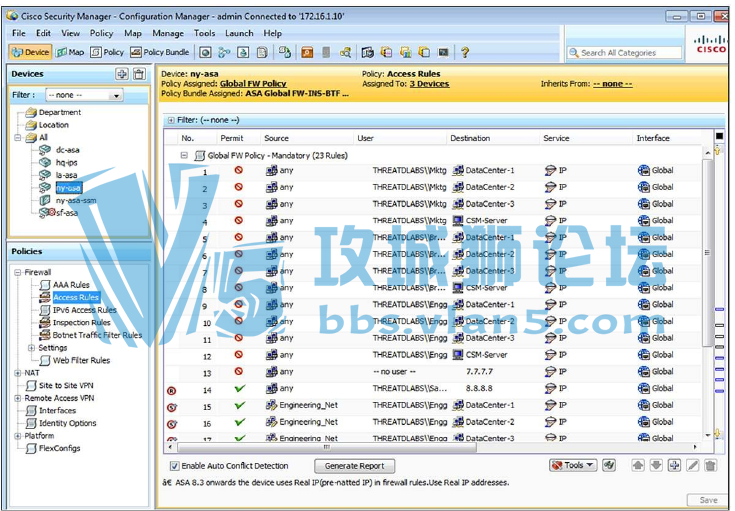Viewport: 735px width, 511px height.
Task: Expand the NAT policies node
Action: (18, 373)
